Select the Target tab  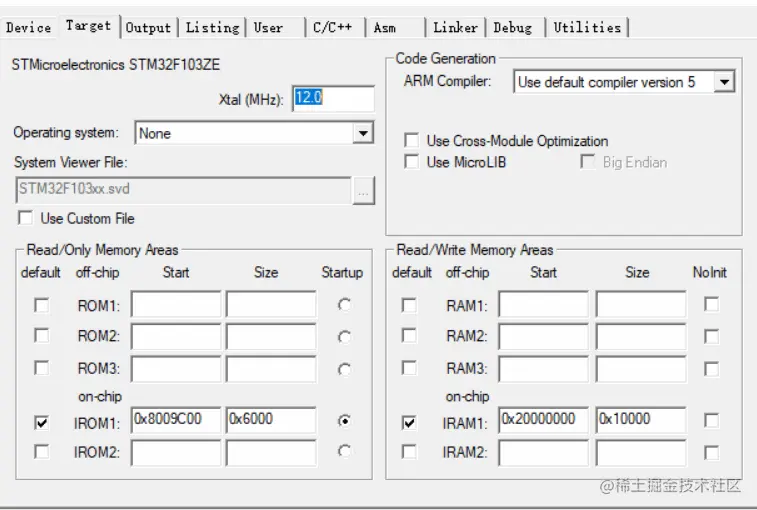tap(89, 26)
